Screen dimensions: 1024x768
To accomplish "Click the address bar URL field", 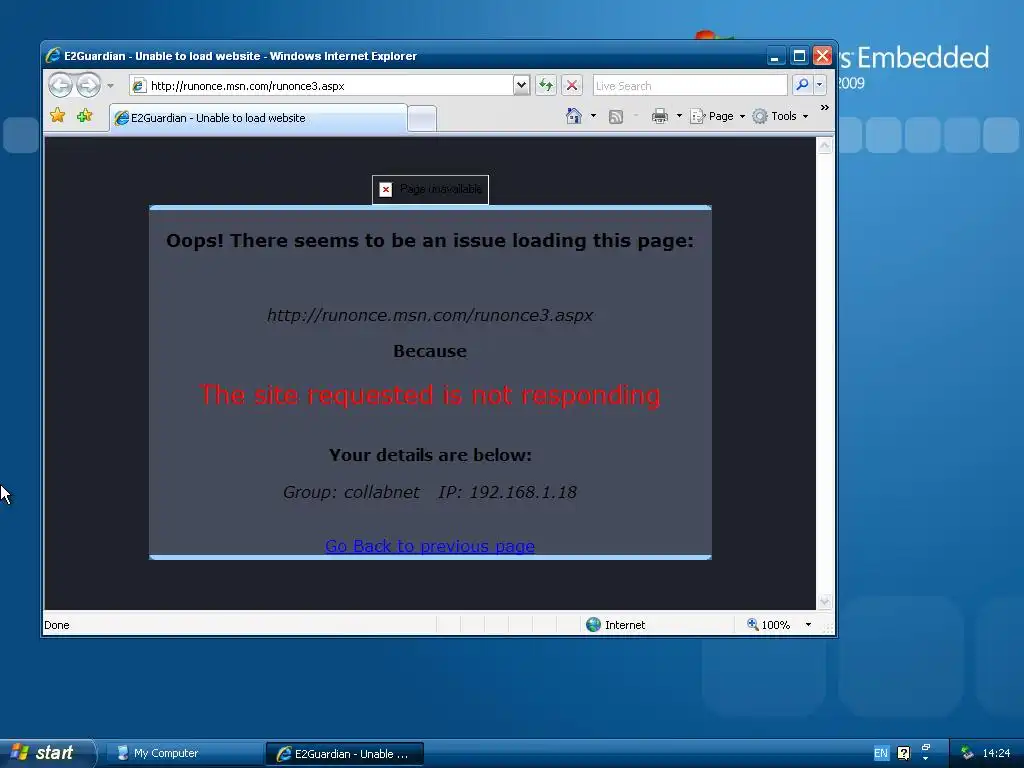I will [x=321, y=86].
